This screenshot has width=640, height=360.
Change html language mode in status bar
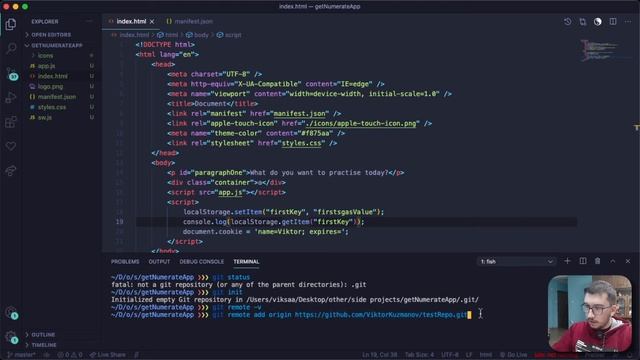pyautogui.click(x=485, y=355)
